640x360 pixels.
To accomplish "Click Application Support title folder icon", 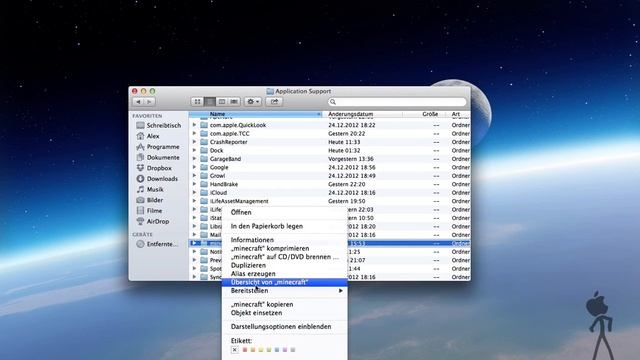I will tap(270, 91).
